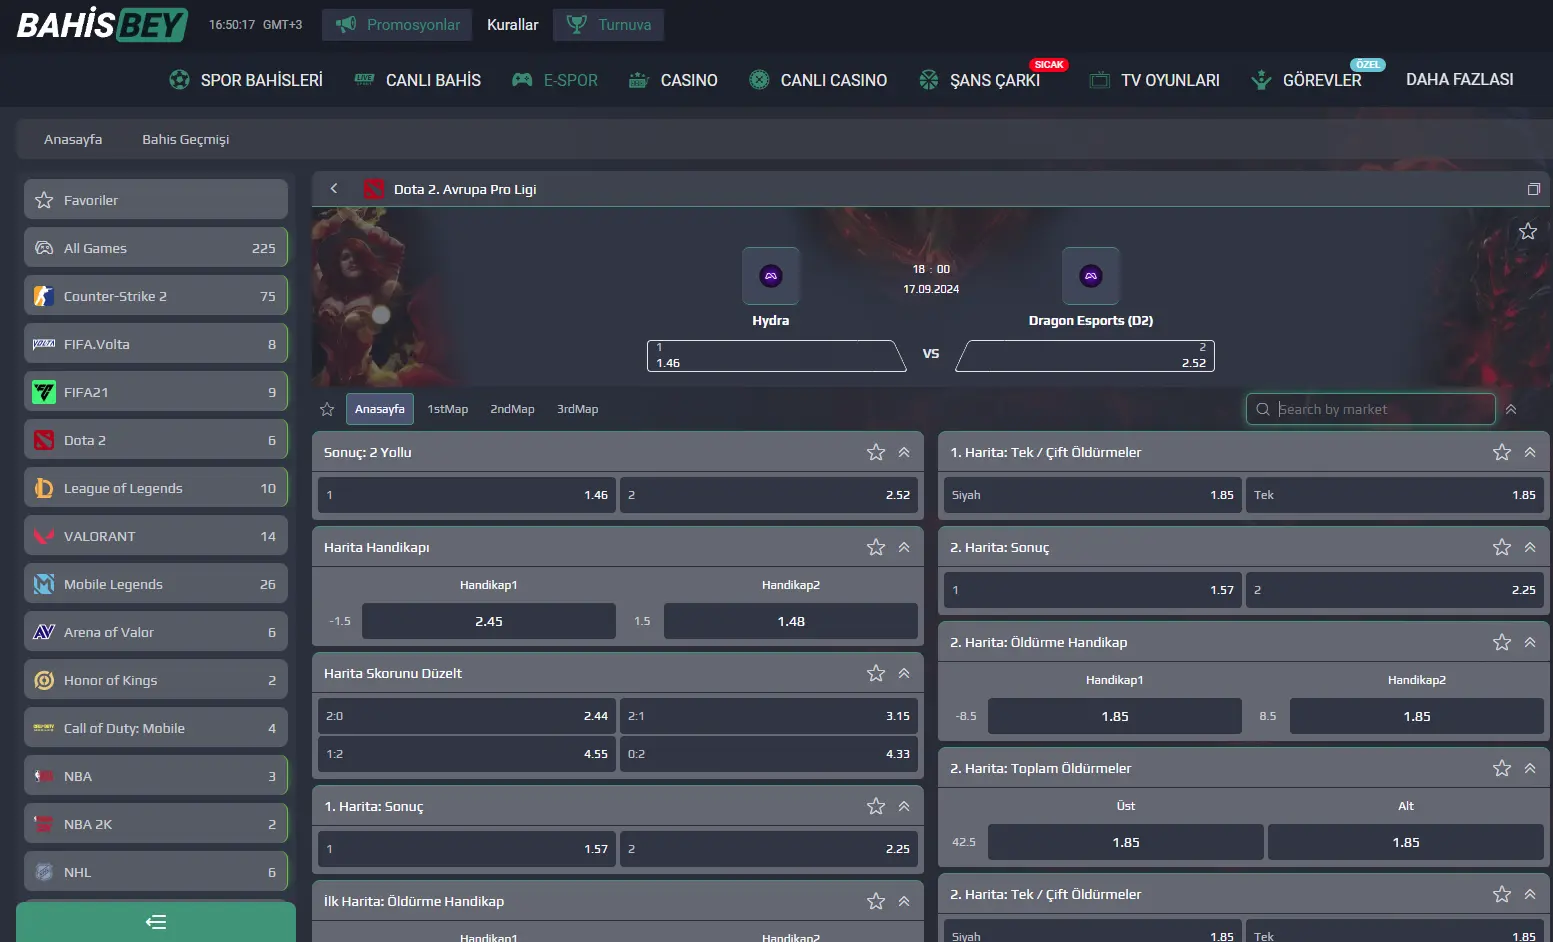Select the 3rdMap tab

[x=577, y=409]
